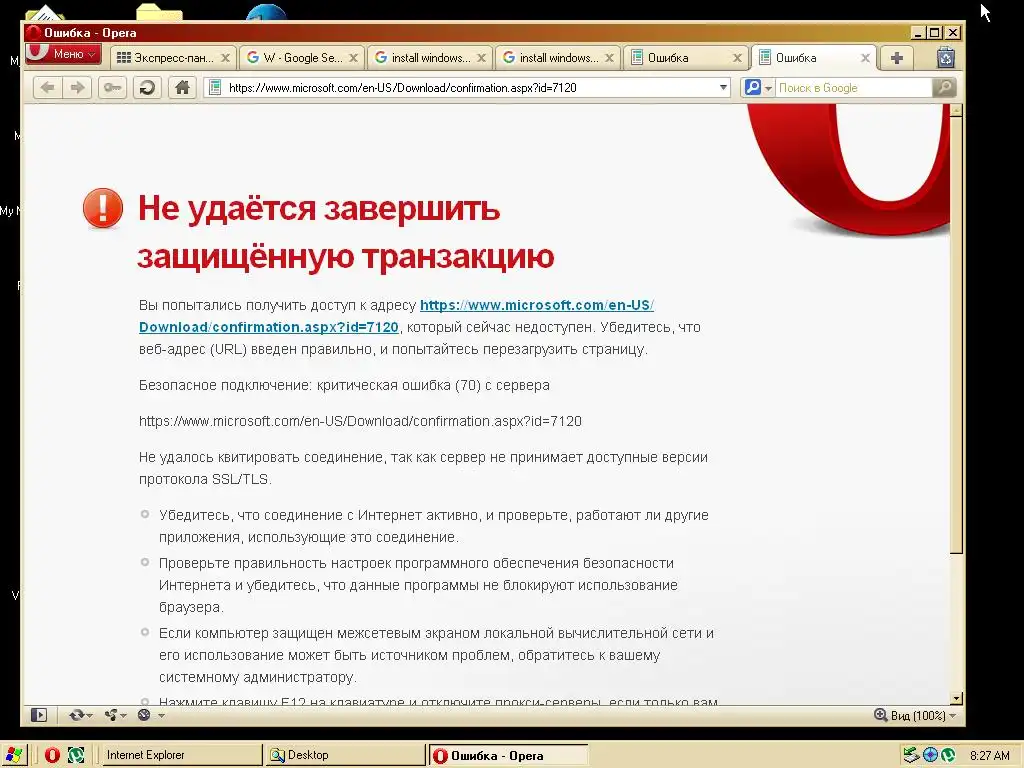Open the Opera Меню button
Screen dimensions: 1024x768
coord(63,54)
